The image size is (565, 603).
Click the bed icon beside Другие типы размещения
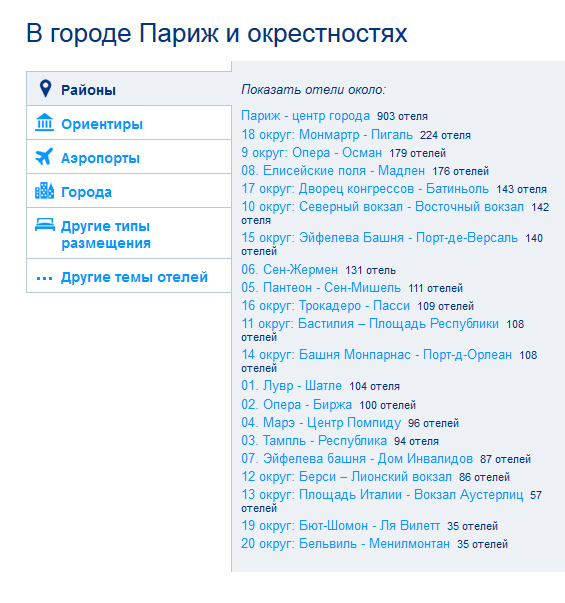45,225
